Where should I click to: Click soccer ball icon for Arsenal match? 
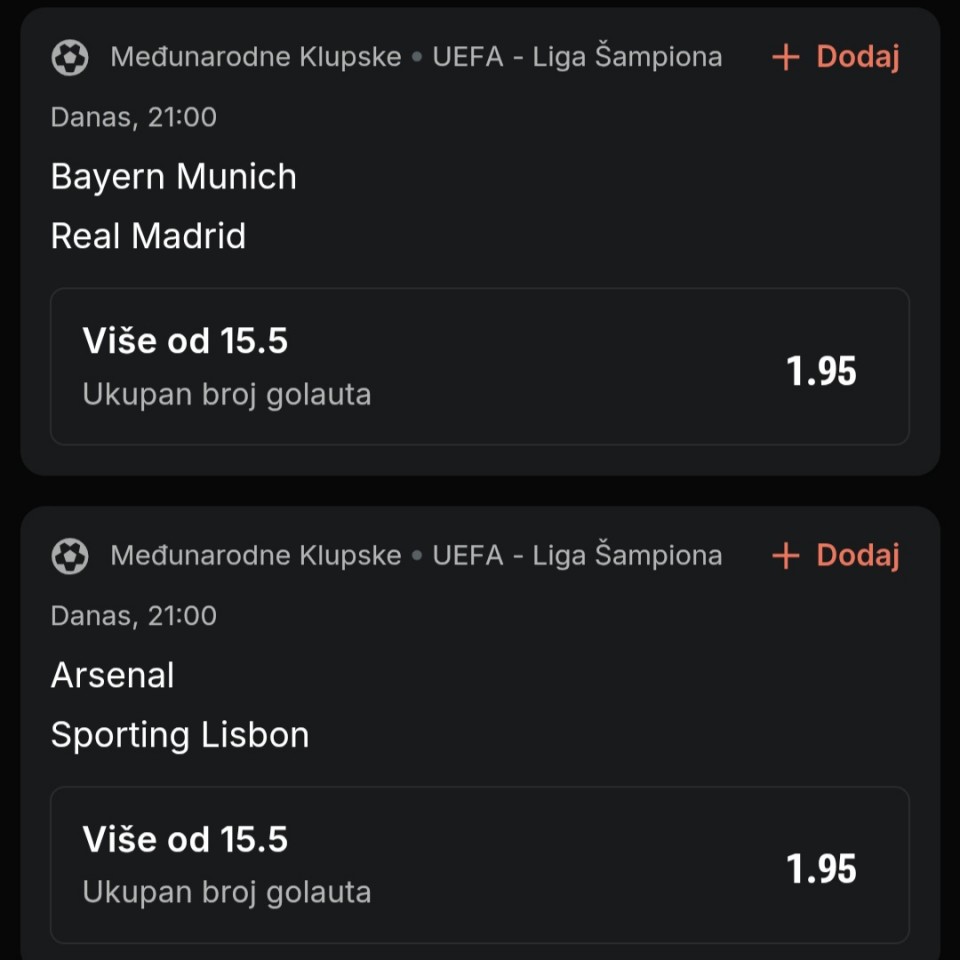pyautogui.click(x=70, y=556)
